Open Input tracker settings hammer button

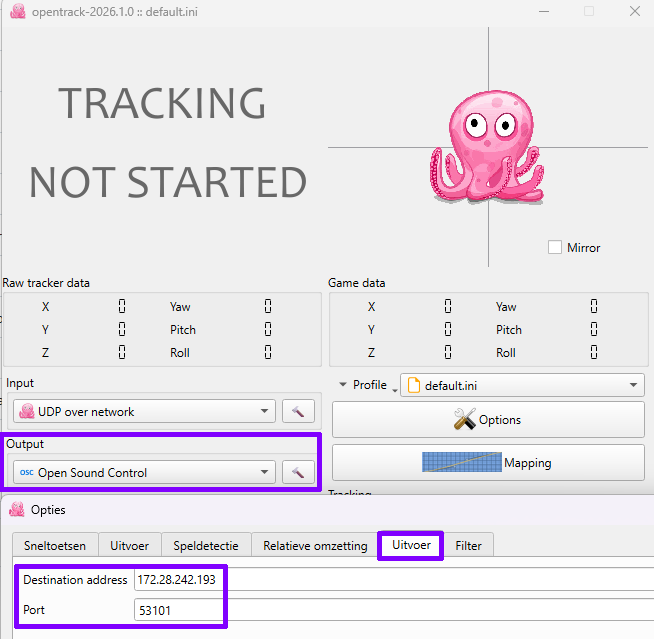(x=298, y=411)
